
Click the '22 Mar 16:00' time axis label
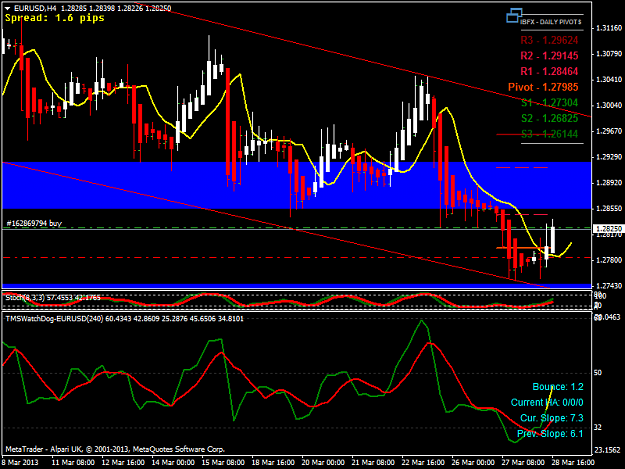click(423, 463)
